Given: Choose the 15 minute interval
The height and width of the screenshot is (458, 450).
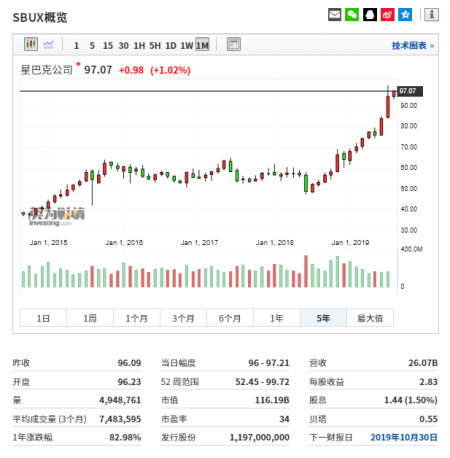Looking at the screenshot, I should pyautogui.click(x=108, y=45).
